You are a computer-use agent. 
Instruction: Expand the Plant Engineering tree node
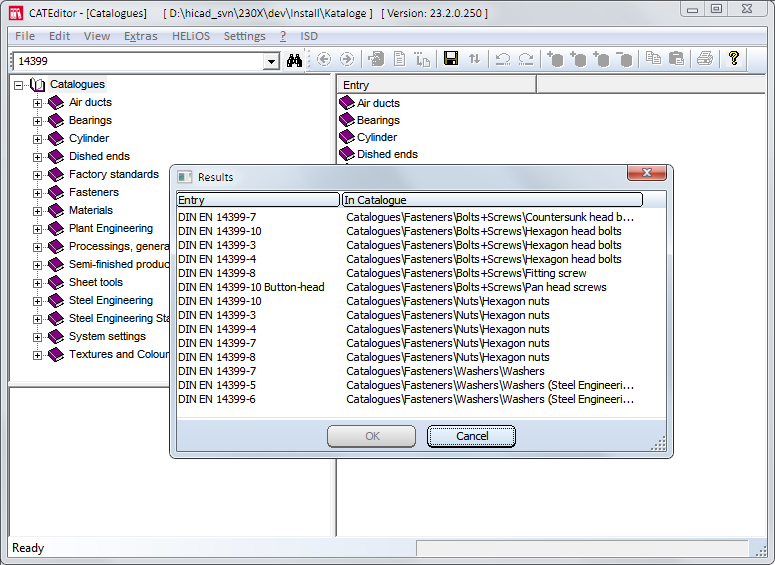[x=37, y=229]
